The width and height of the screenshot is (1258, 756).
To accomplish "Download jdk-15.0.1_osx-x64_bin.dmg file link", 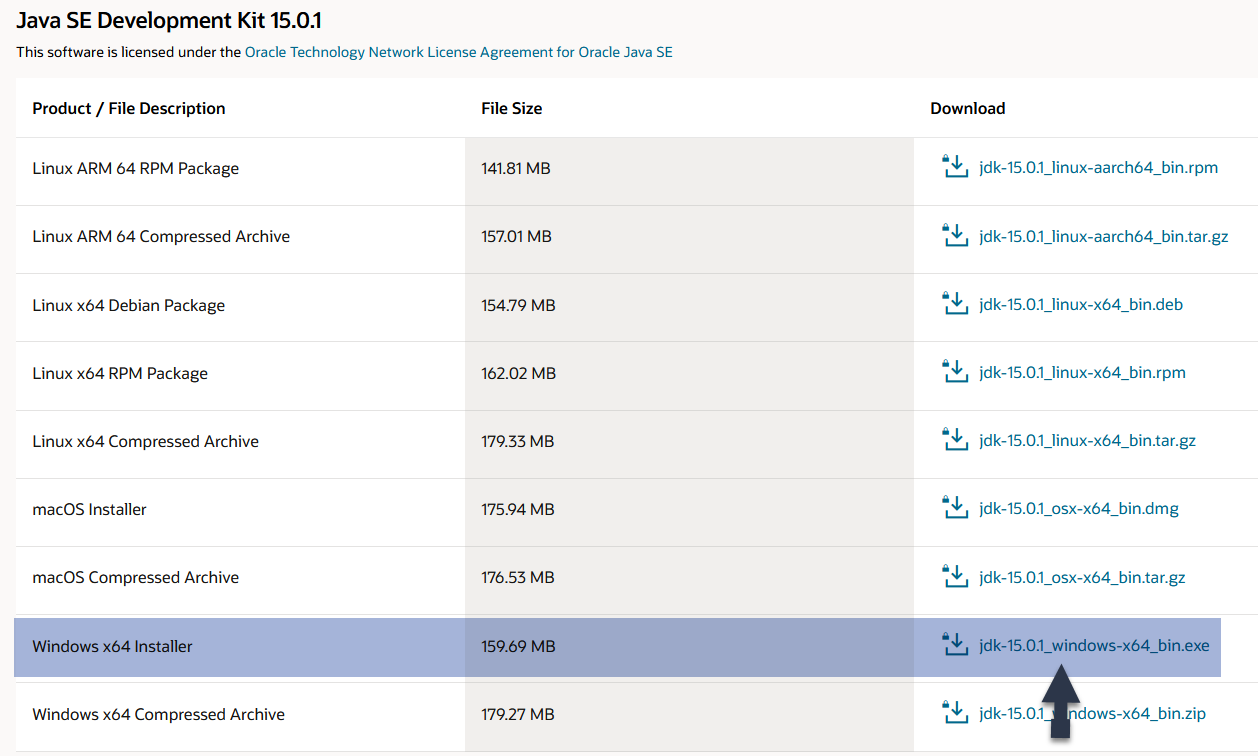I will [x=1079, y=509].
